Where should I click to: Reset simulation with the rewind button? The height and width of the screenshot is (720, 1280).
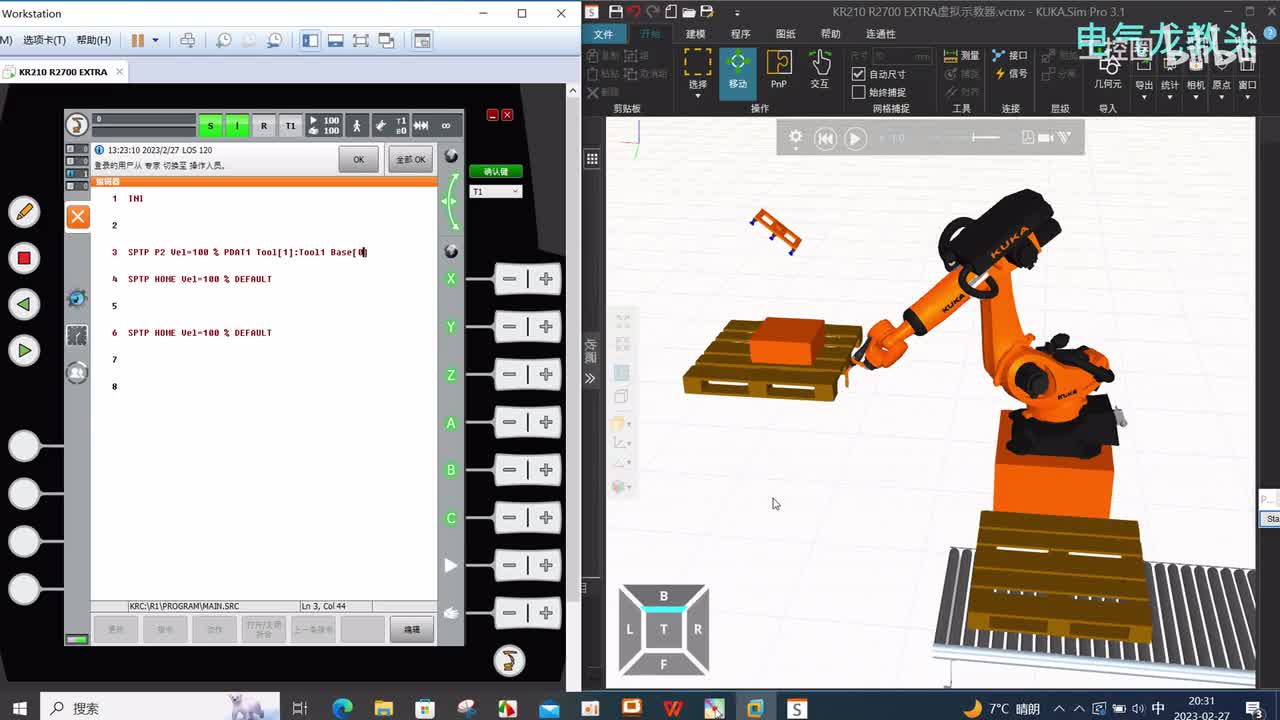pos(825,139)
